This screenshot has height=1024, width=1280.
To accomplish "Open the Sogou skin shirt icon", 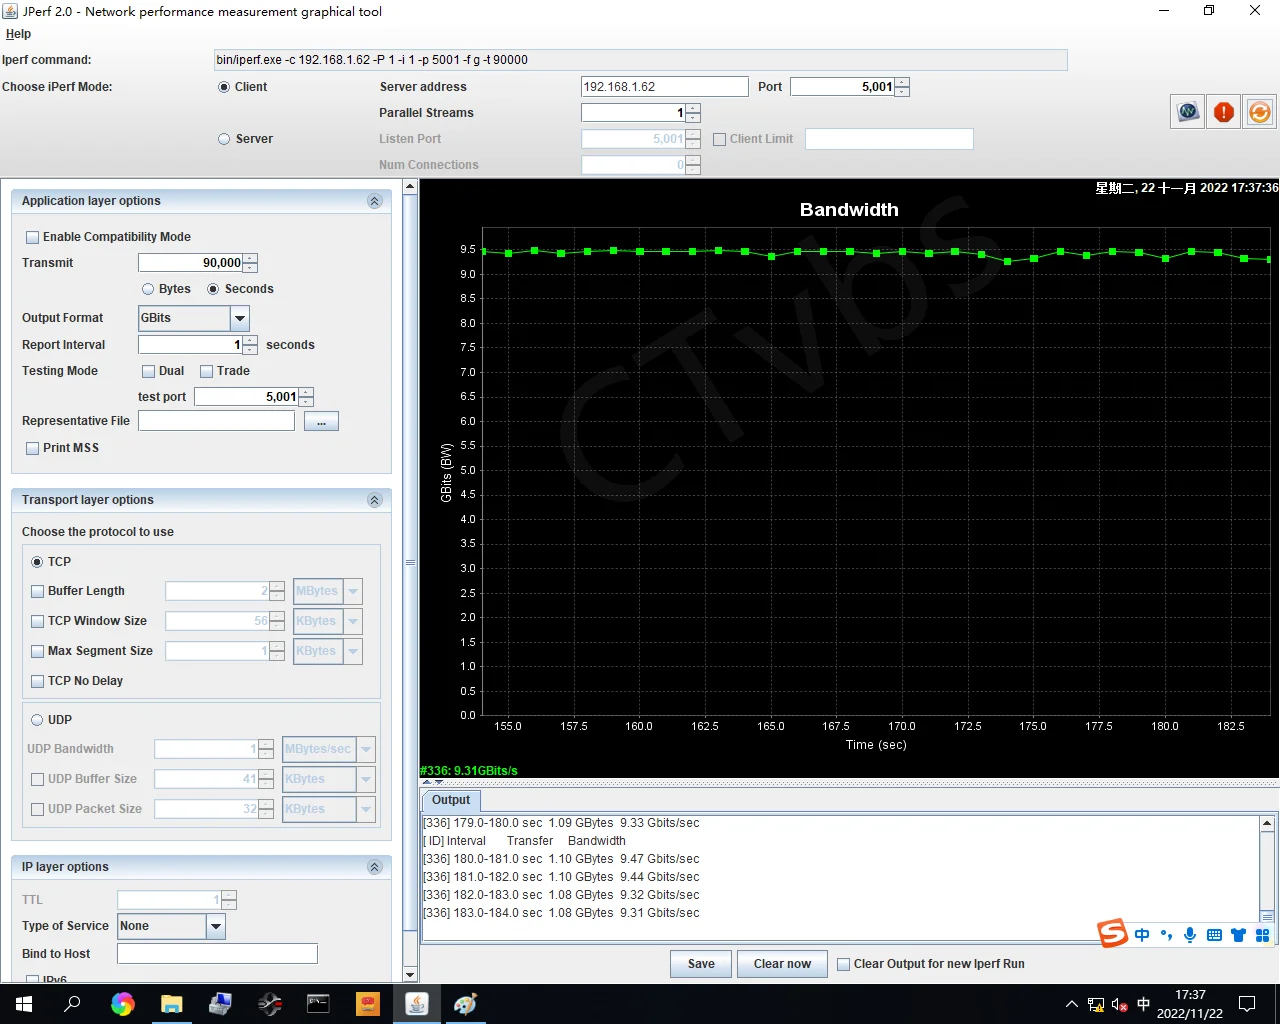I will pos(1238,935).
